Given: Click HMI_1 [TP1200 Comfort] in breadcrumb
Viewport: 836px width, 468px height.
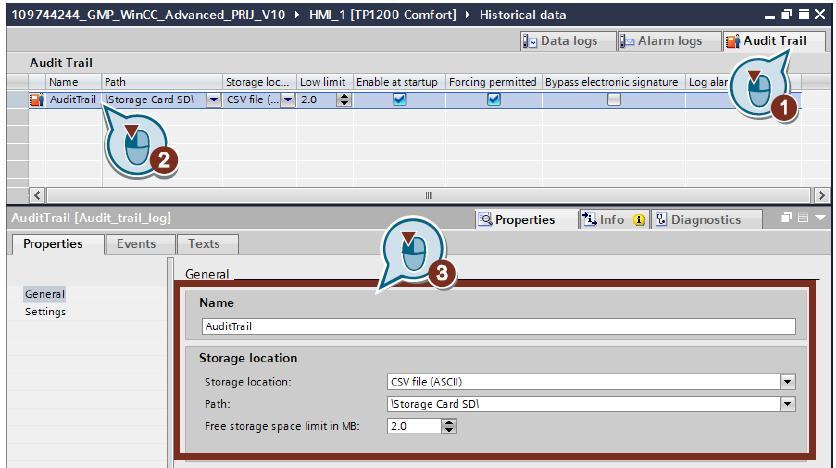Looking at the screenshot, I should click(382, 15).
